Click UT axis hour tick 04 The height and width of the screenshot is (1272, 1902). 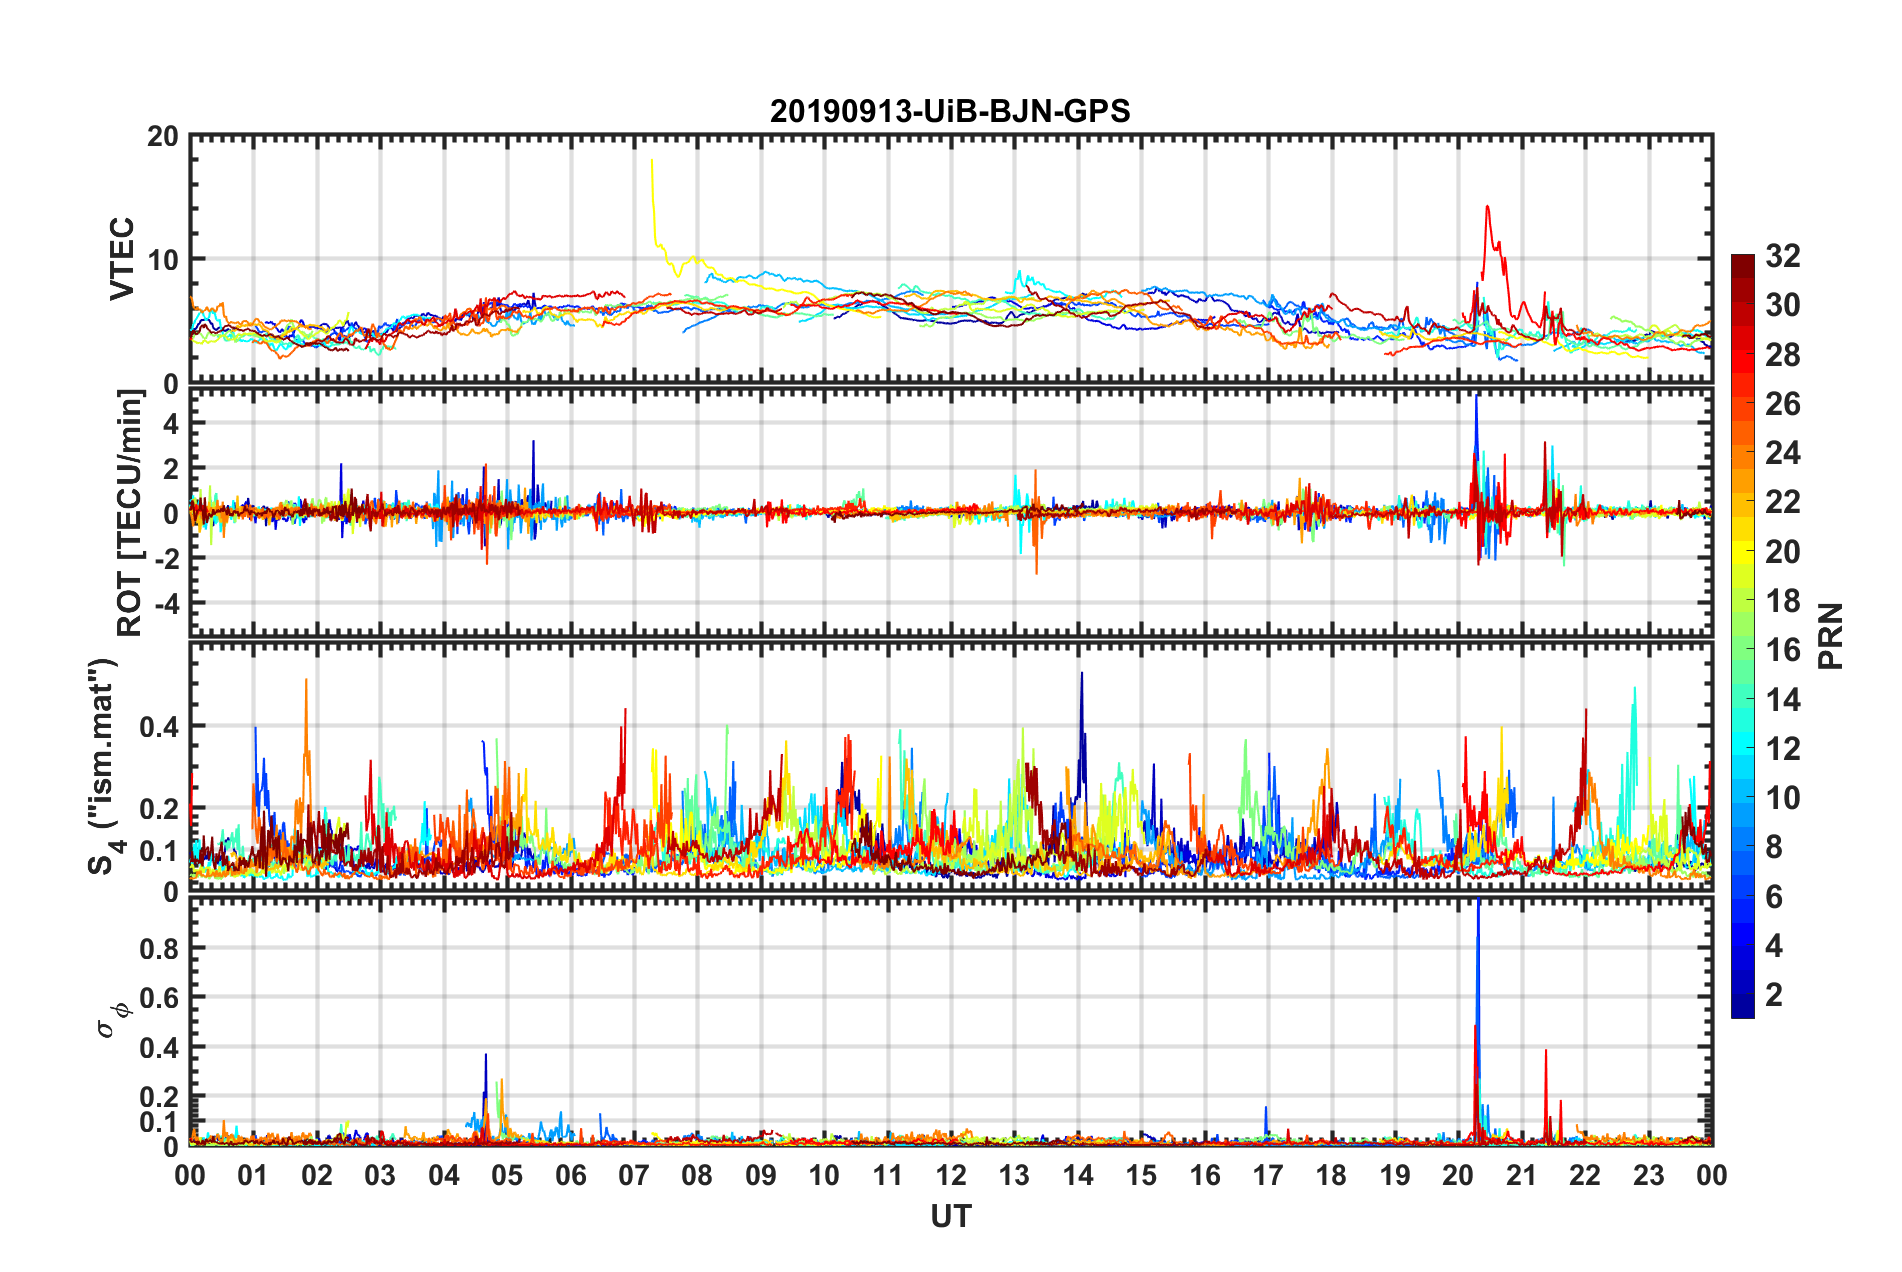[444, 1175]
